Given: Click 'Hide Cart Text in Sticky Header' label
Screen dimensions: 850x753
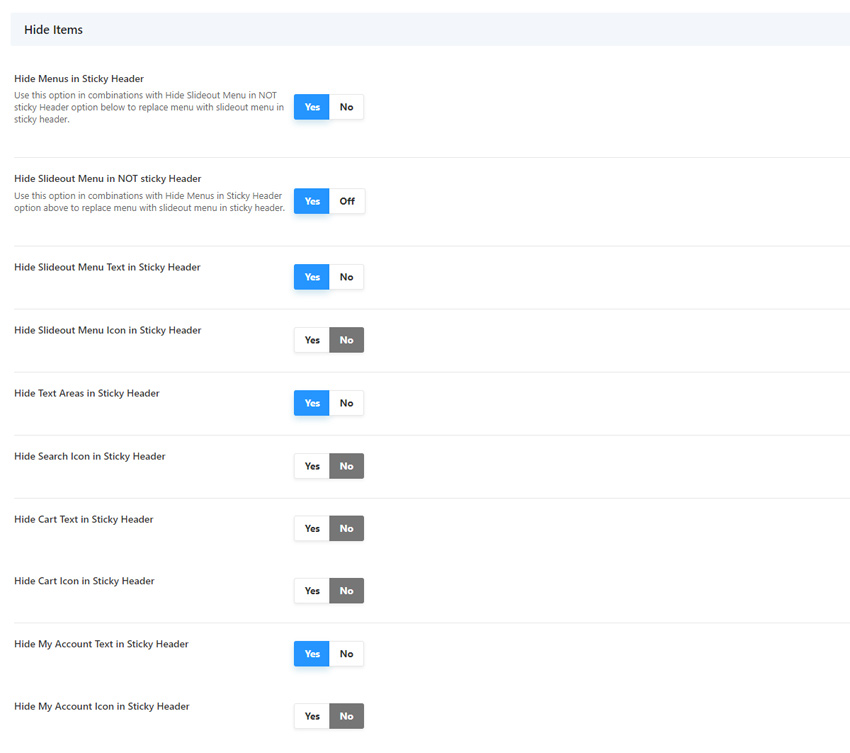Looking at the screenshot, I should pos(83,519).
